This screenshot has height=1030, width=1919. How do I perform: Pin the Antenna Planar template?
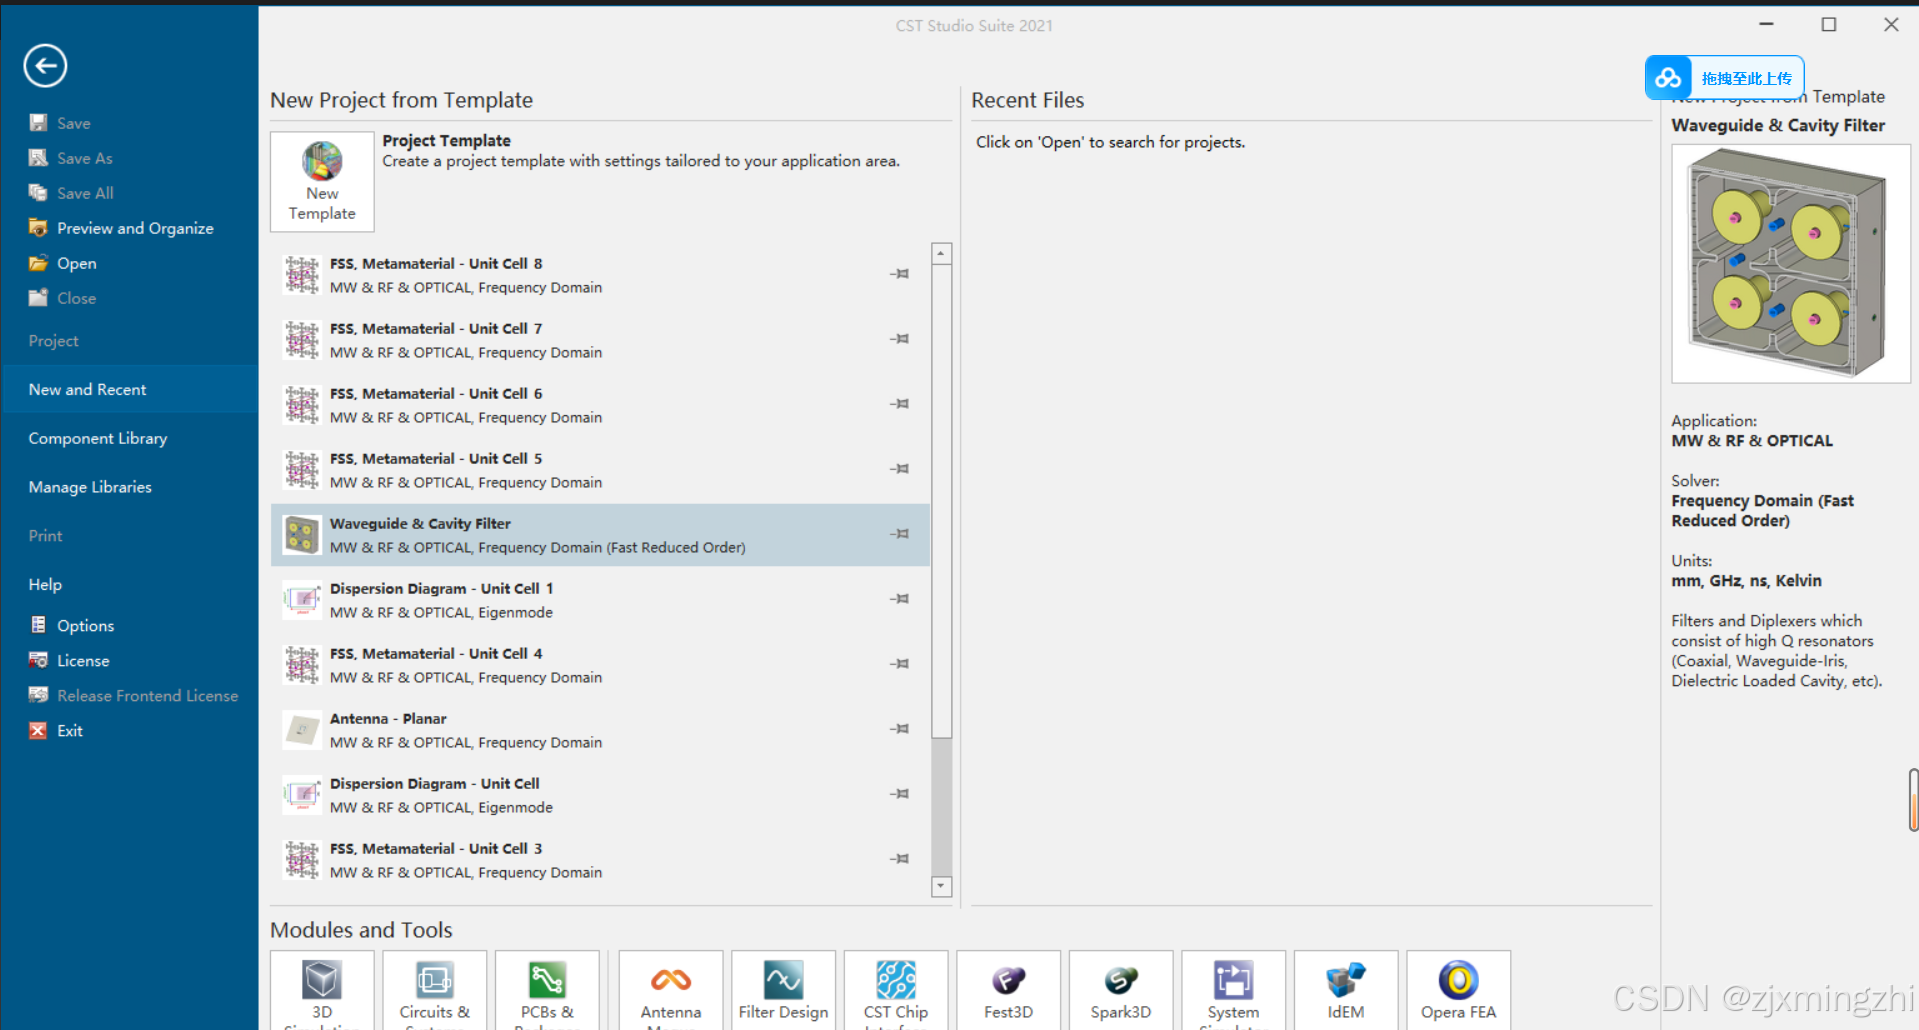click(900, 729)
